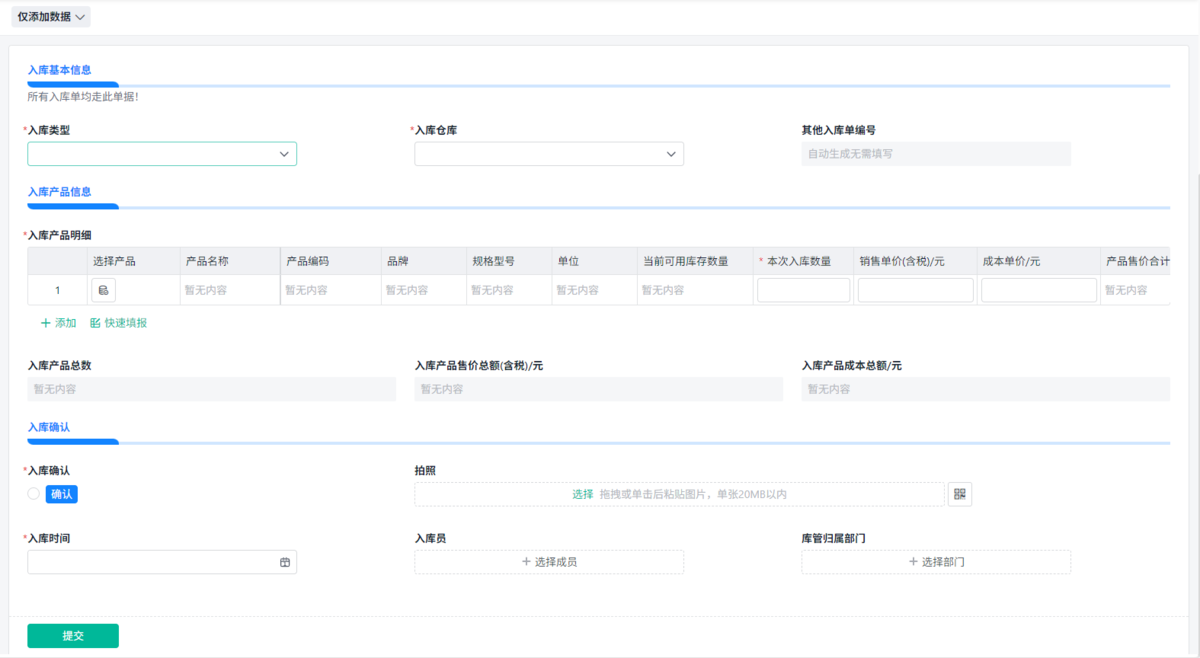Select the 确认 radio button
The image size is (1200, 658).
(x=34, y=494)
